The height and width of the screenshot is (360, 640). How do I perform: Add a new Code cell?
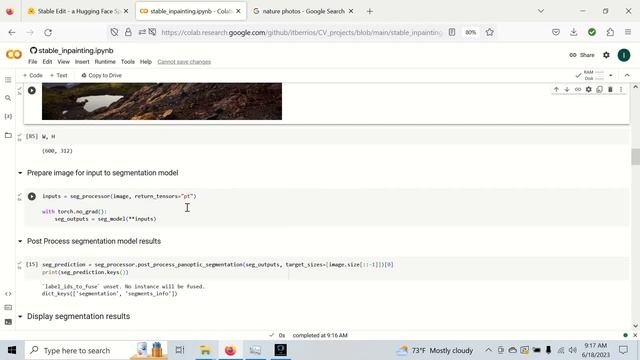(x=33, y=76)
